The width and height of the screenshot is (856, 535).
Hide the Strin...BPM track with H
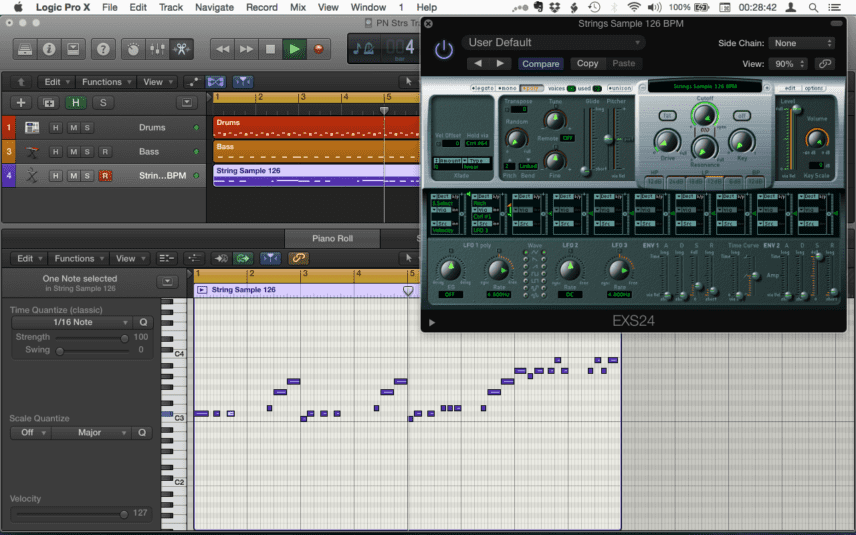[55, 175]
